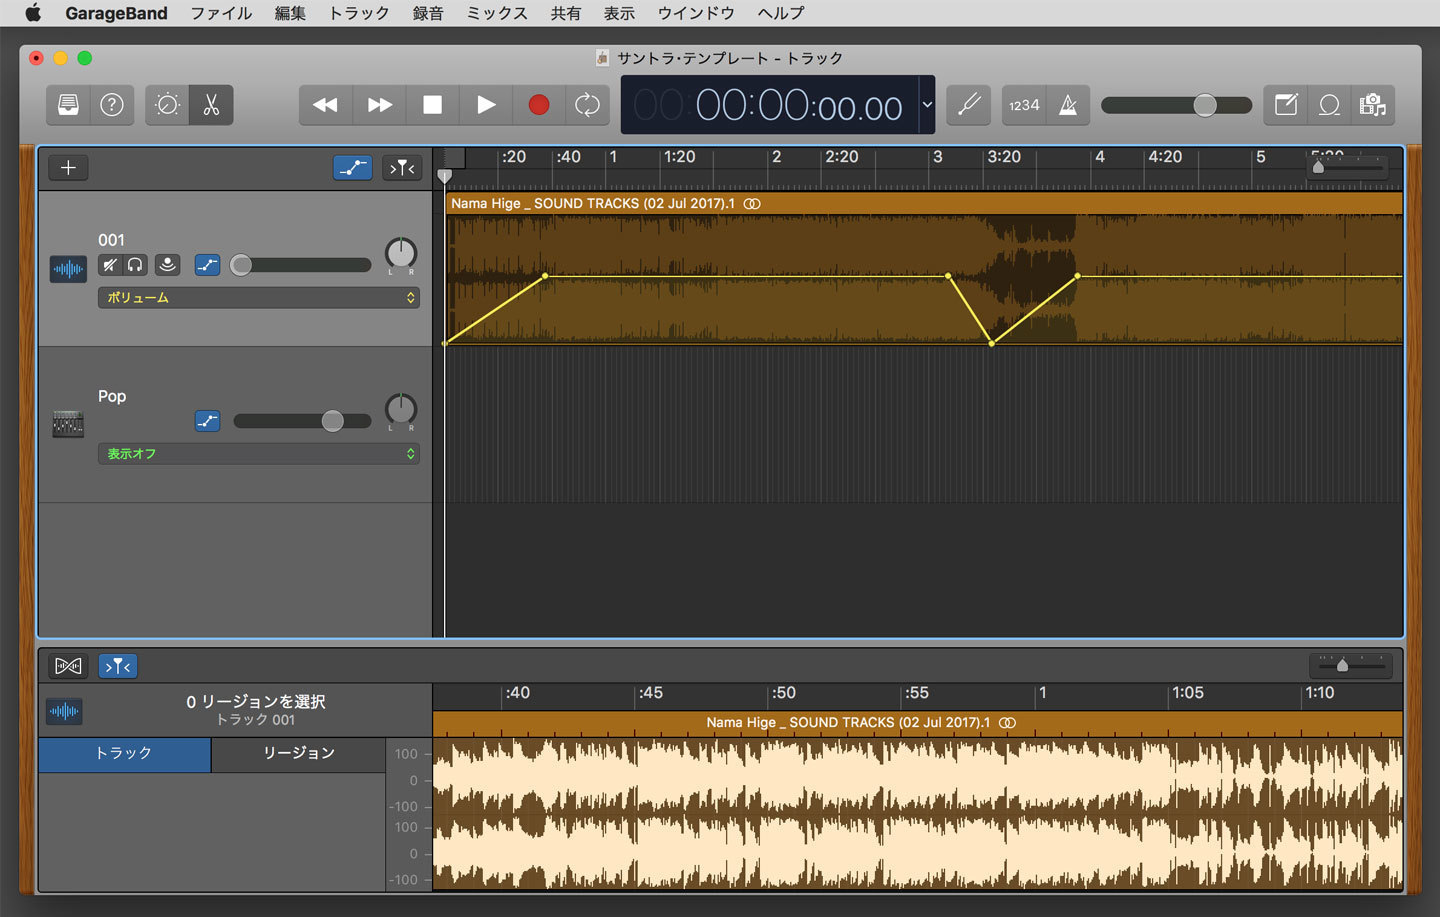This screenshot has width=1440, height=917.
Task: Toggle automation button on Pop track
Action: (x=207, y=421)
